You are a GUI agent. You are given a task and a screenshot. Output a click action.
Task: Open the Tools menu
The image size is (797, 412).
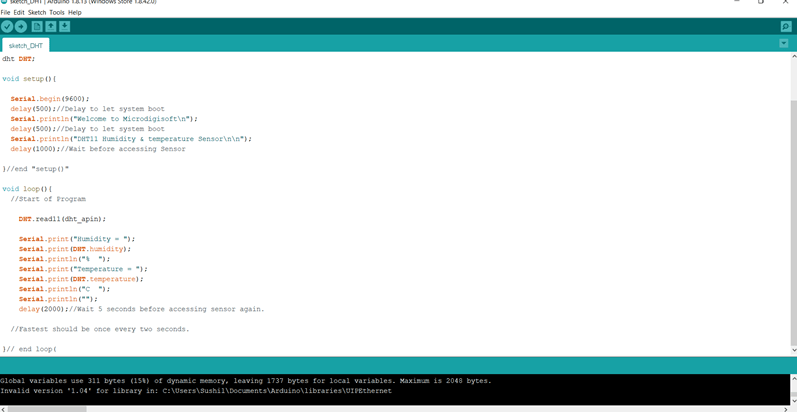[57, 12]
